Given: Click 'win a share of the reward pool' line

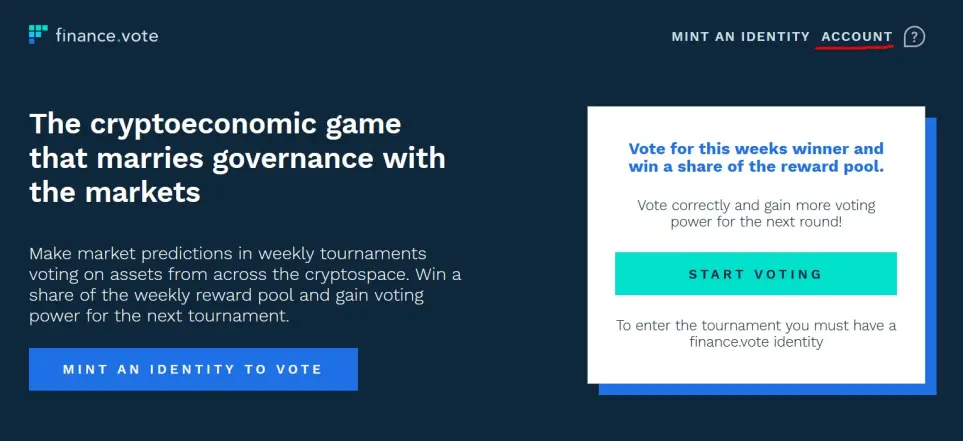Looking at the screenshot, I should tap(756, 166).
